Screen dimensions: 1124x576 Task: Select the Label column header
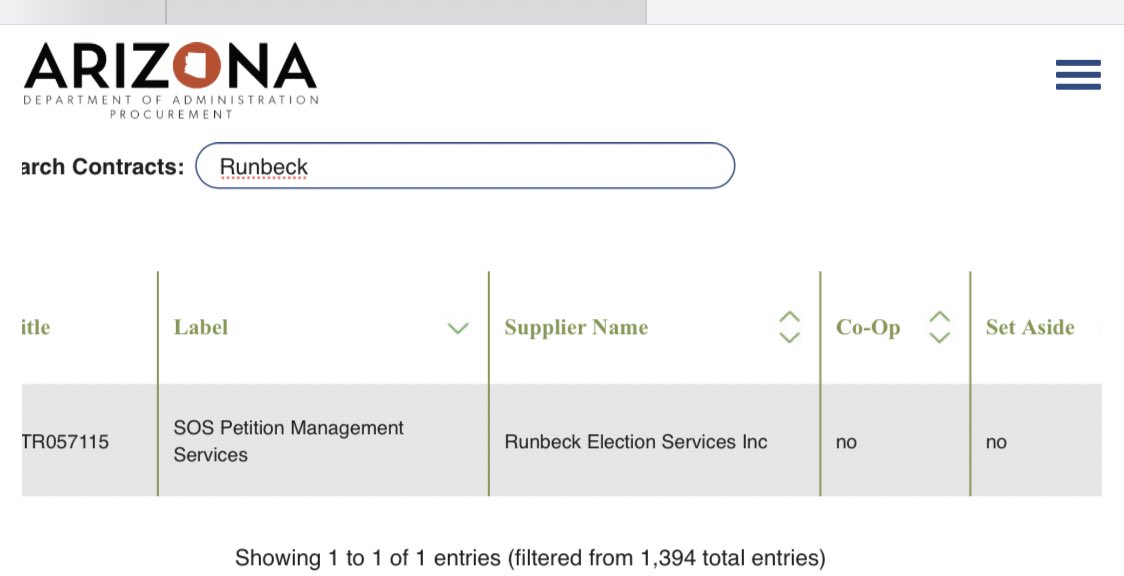coord(201,328)
